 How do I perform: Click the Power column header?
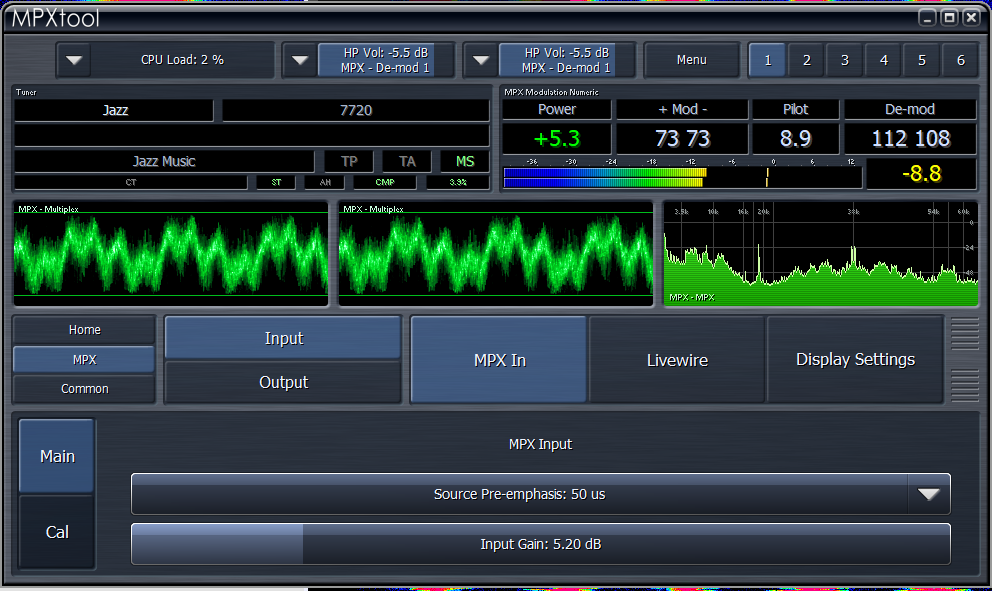(557, 109)
